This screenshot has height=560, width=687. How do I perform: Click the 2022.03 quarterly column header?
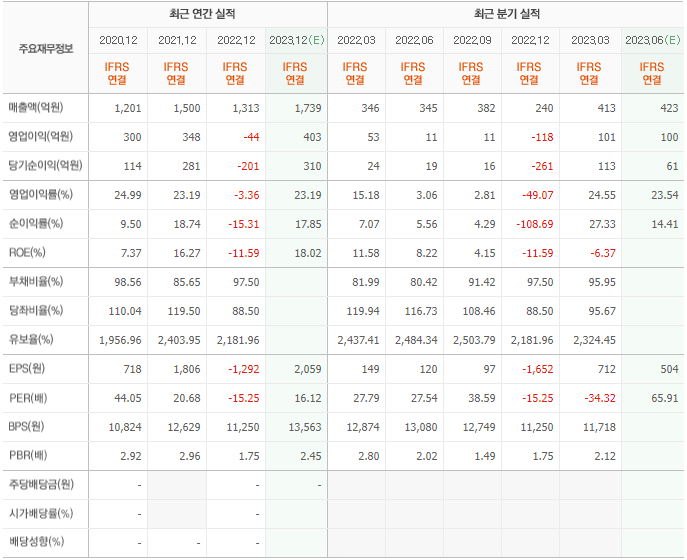coord(357,40)
